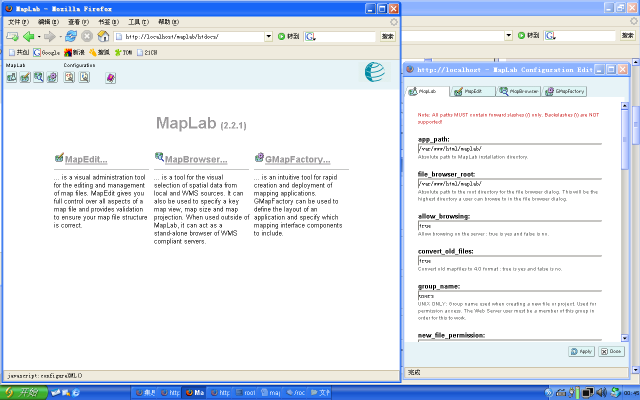Click the volume speaker icon in system tray
The image size is (640, 400).
tap(601, 393)
